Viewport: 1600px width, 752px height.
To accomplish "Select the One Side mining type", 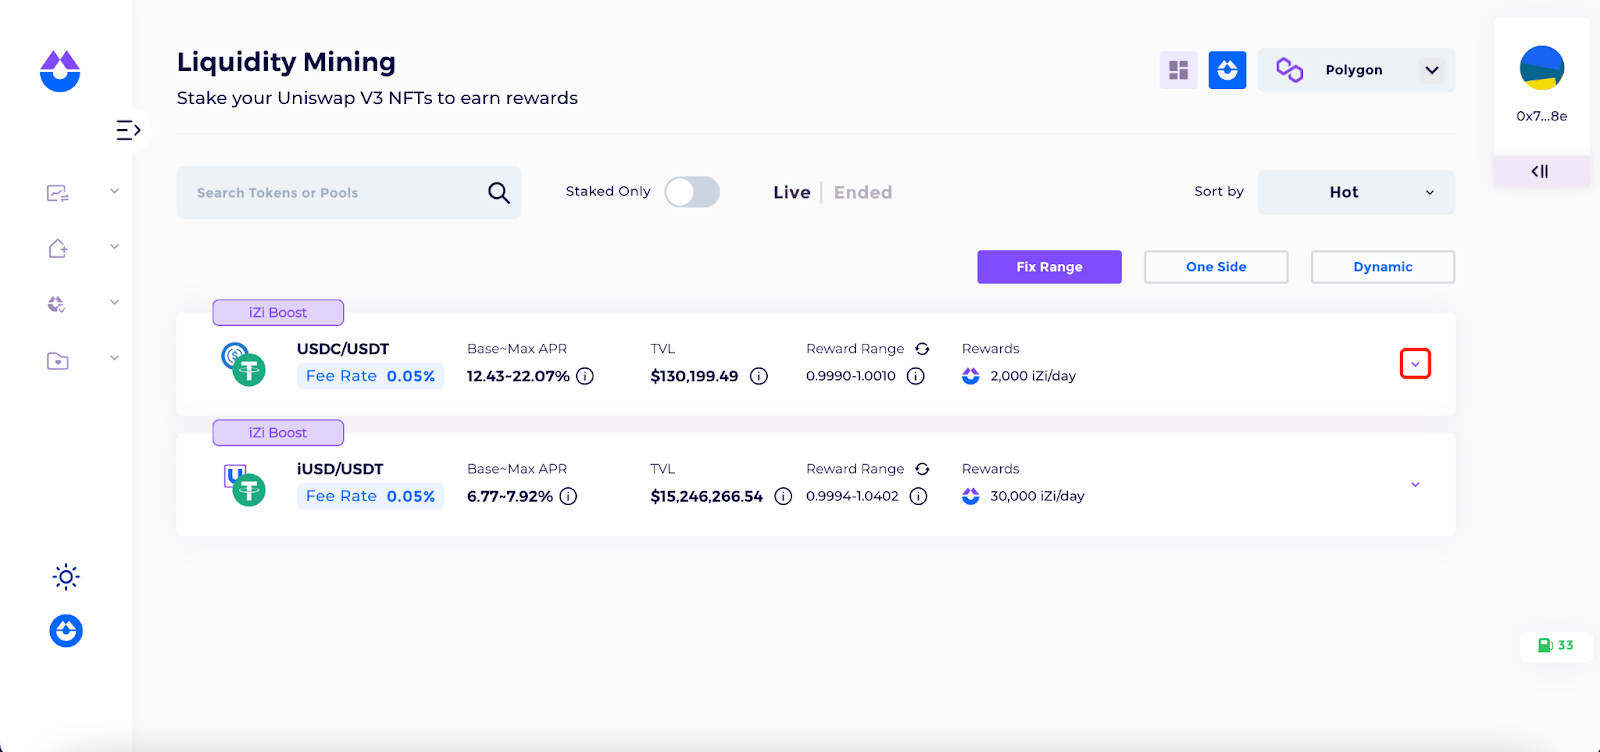I will (x=1216, y=267).
